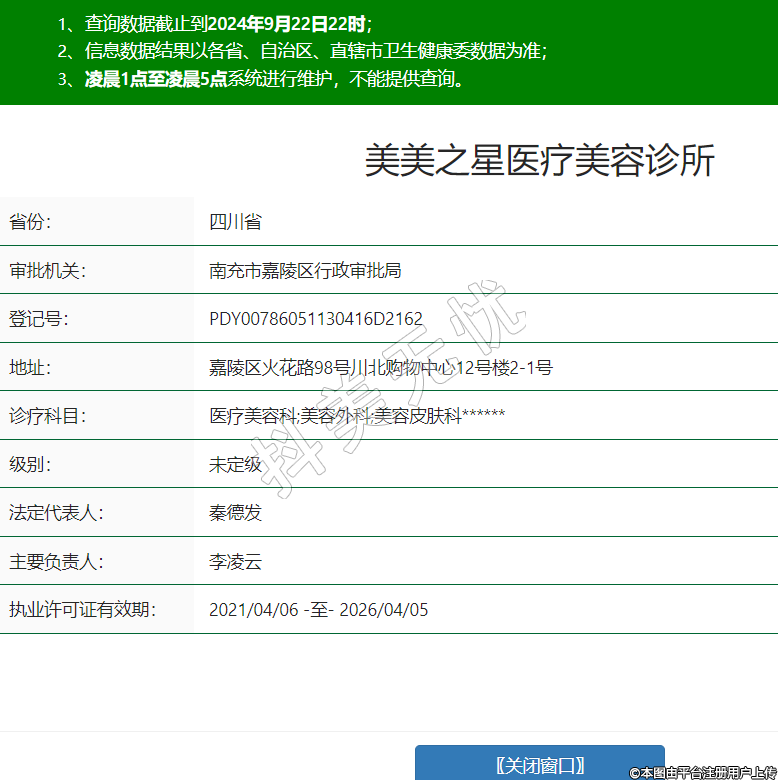Click the 地址 row label
This screenshot has height=780, width=778.
(30, 367)
